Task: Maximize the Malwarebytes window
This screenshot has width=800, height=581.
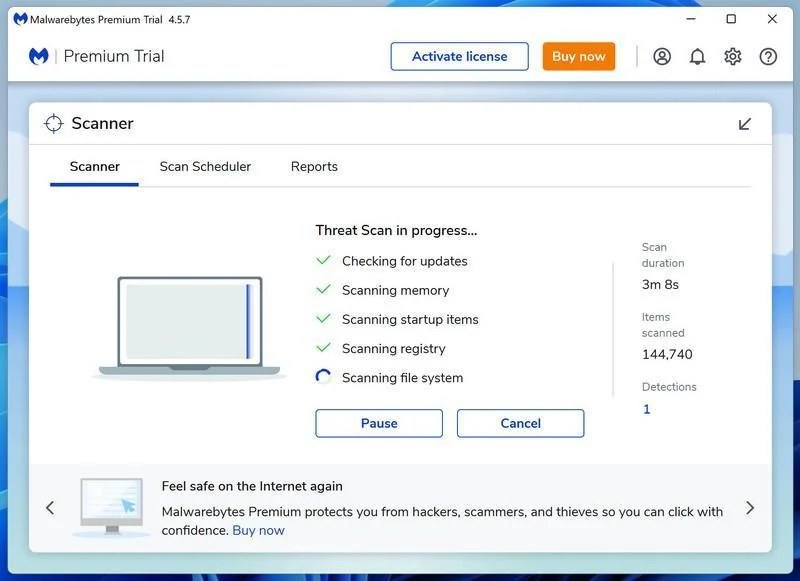Action: click(731, 19)
